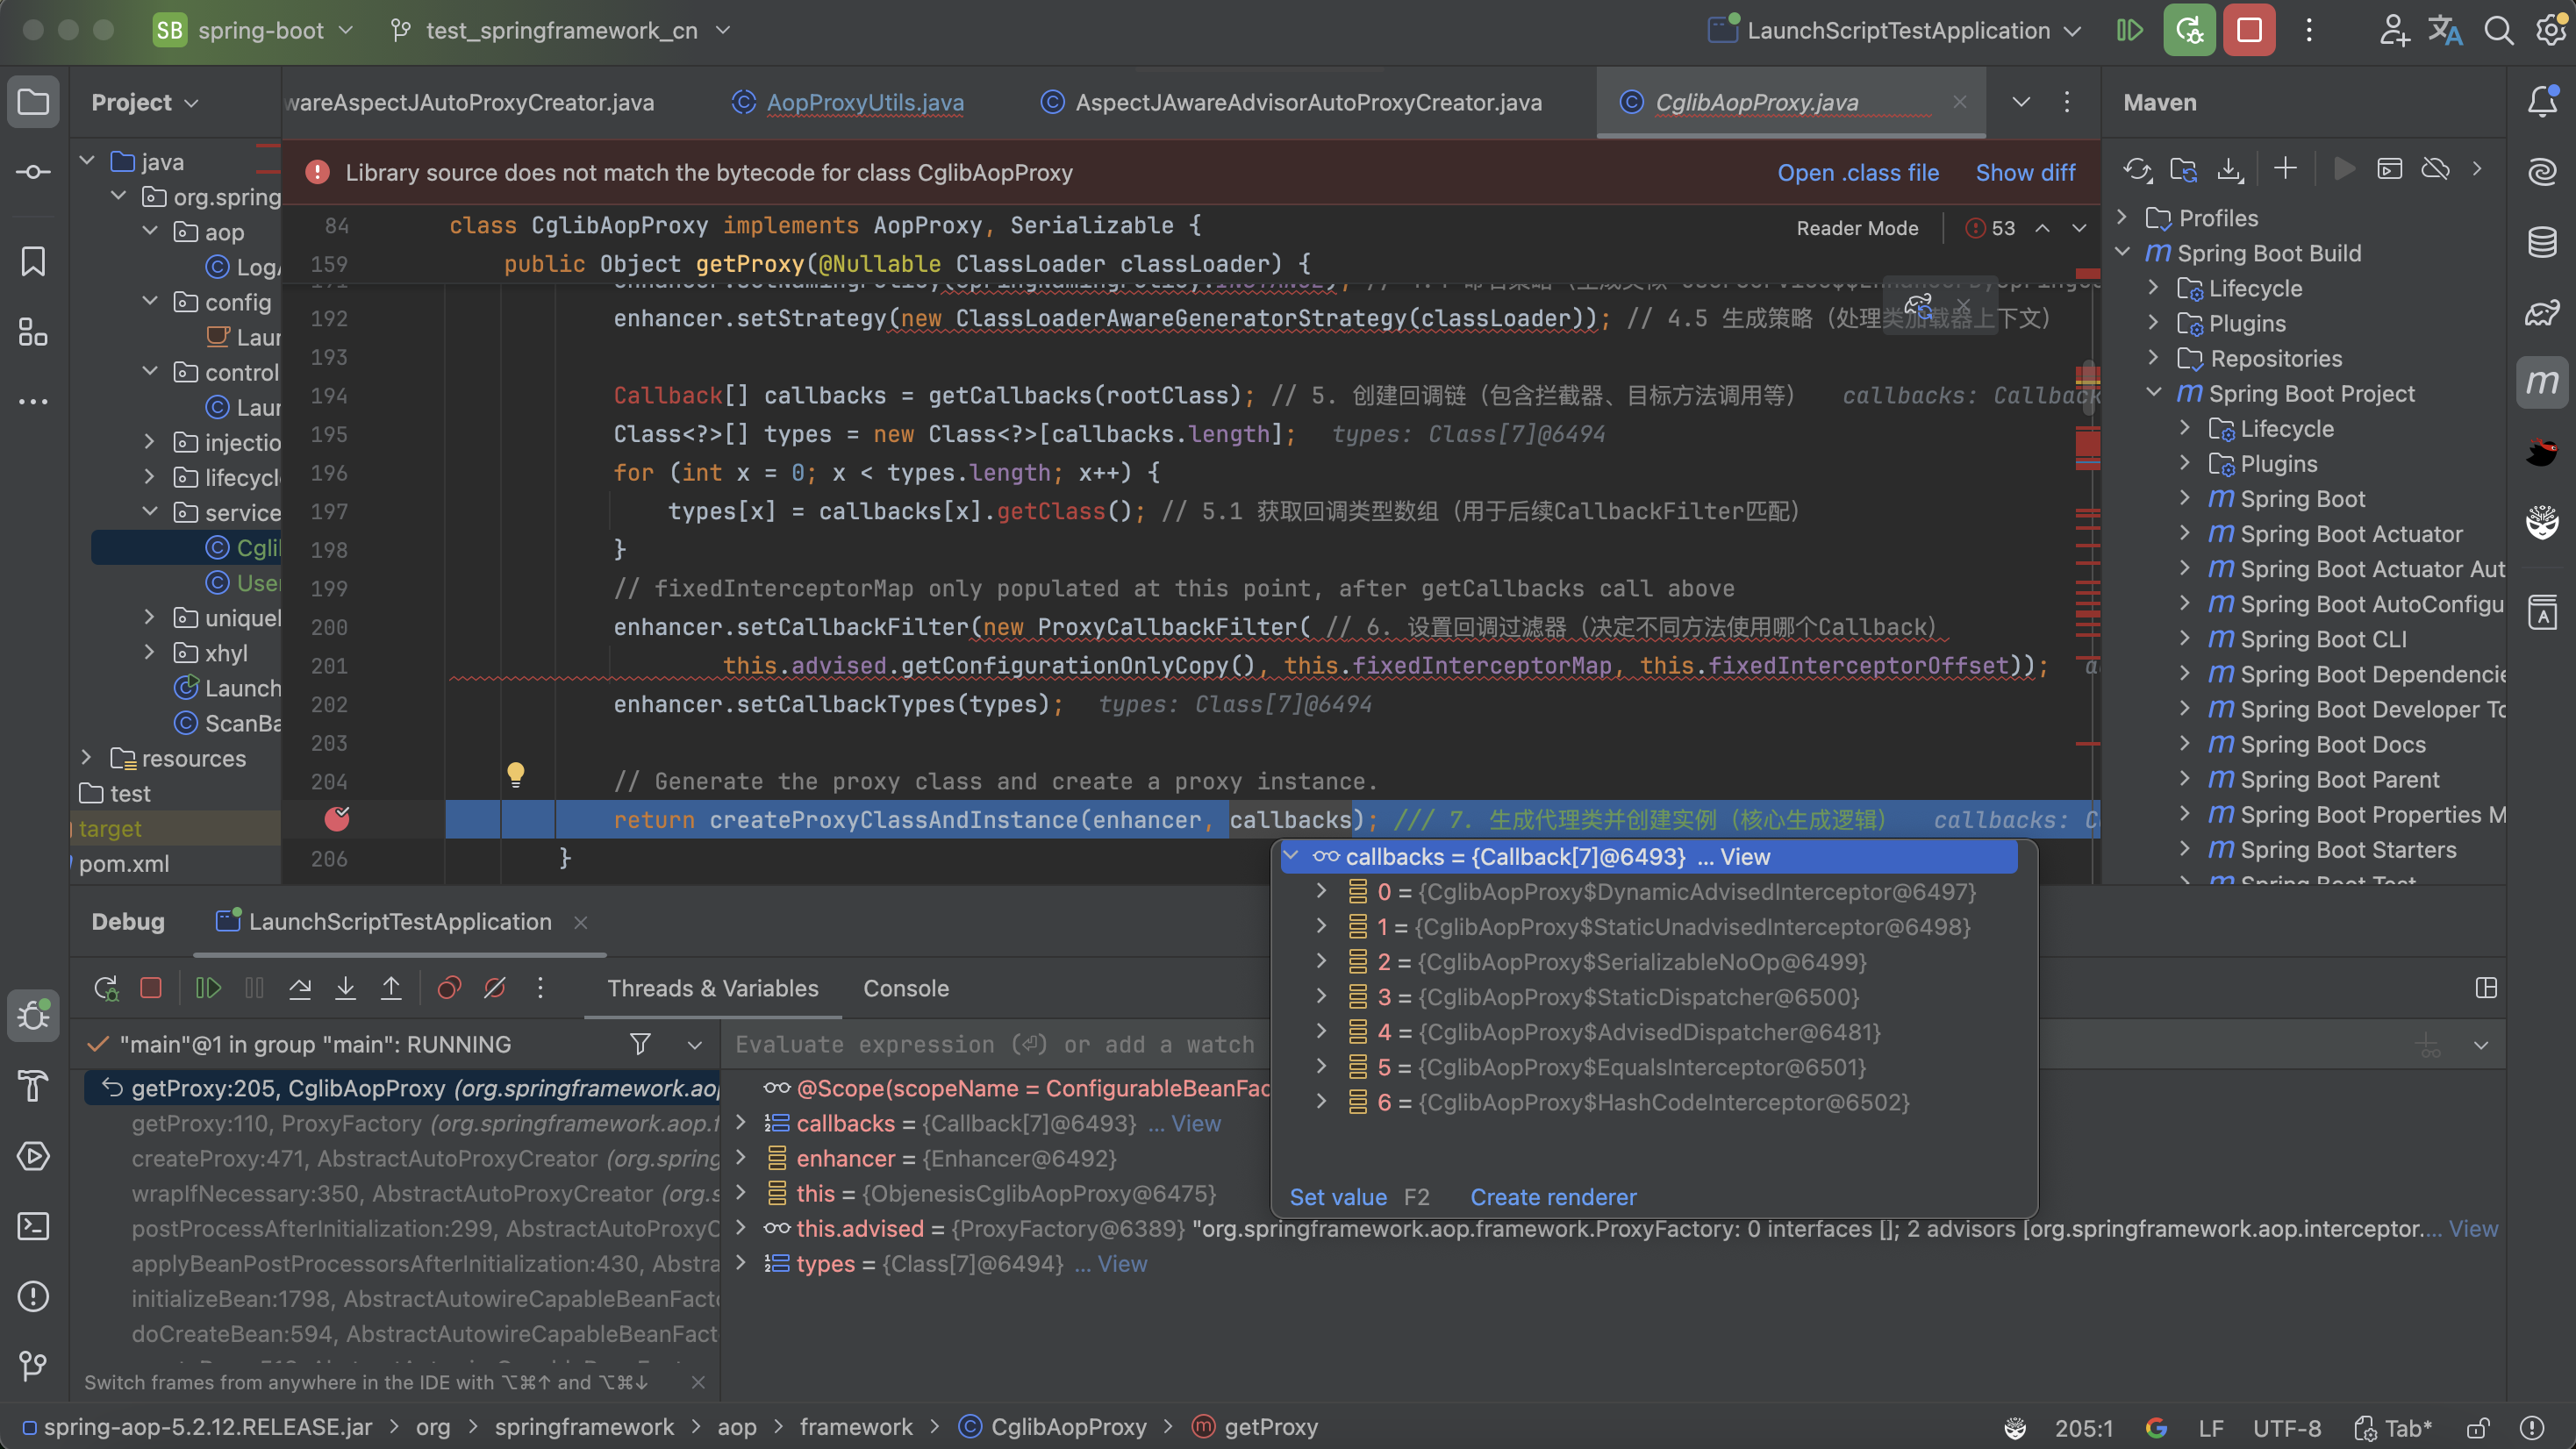Click Stop button in top toolbar
2576x1449 pixels.
tap(2249, 30)
